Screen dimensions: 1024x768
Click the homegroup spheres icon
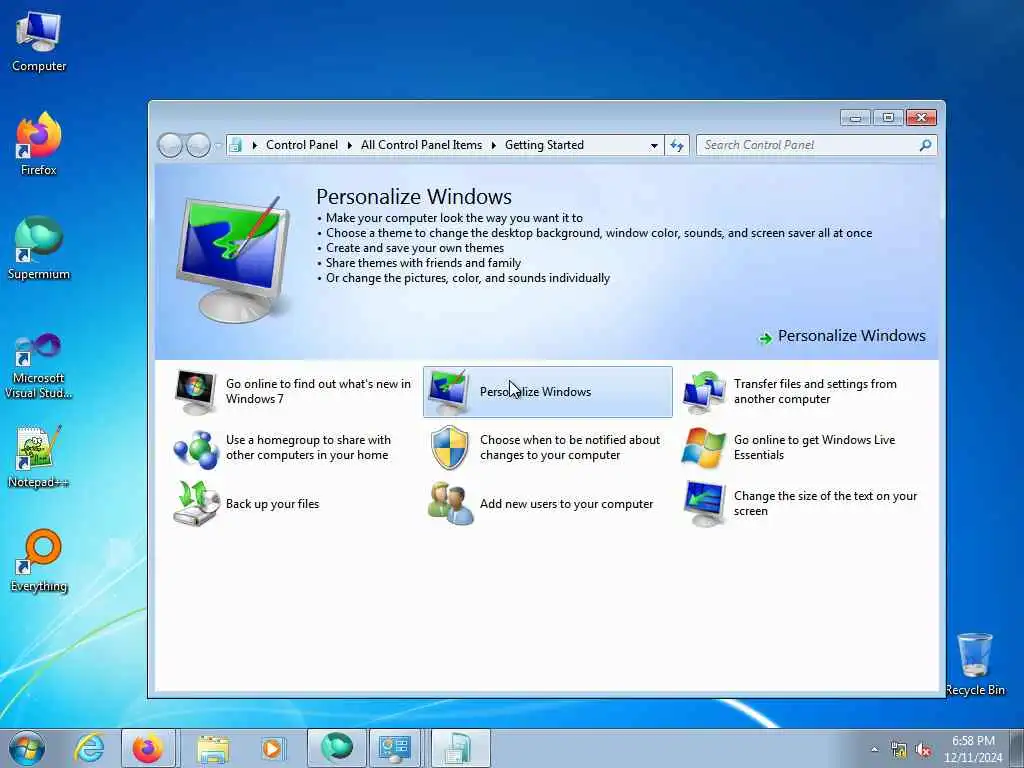click(x=195, y=449)
